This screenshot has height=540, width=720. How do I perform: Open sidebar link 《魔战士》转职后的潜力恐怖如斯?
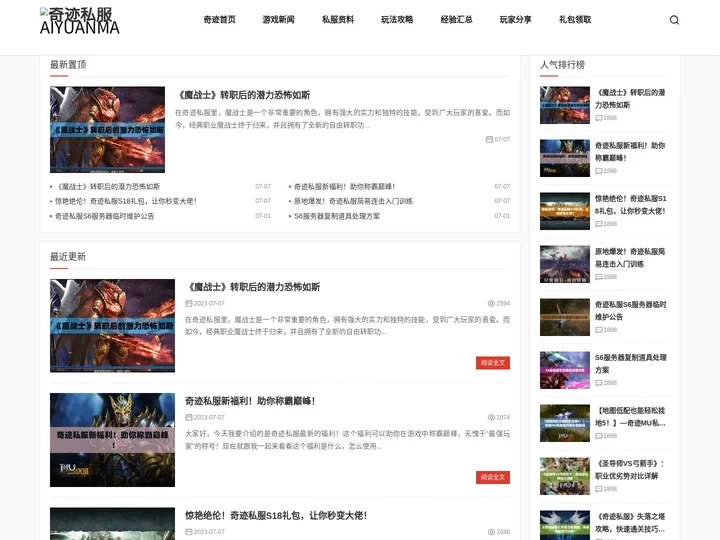(630, 99)
